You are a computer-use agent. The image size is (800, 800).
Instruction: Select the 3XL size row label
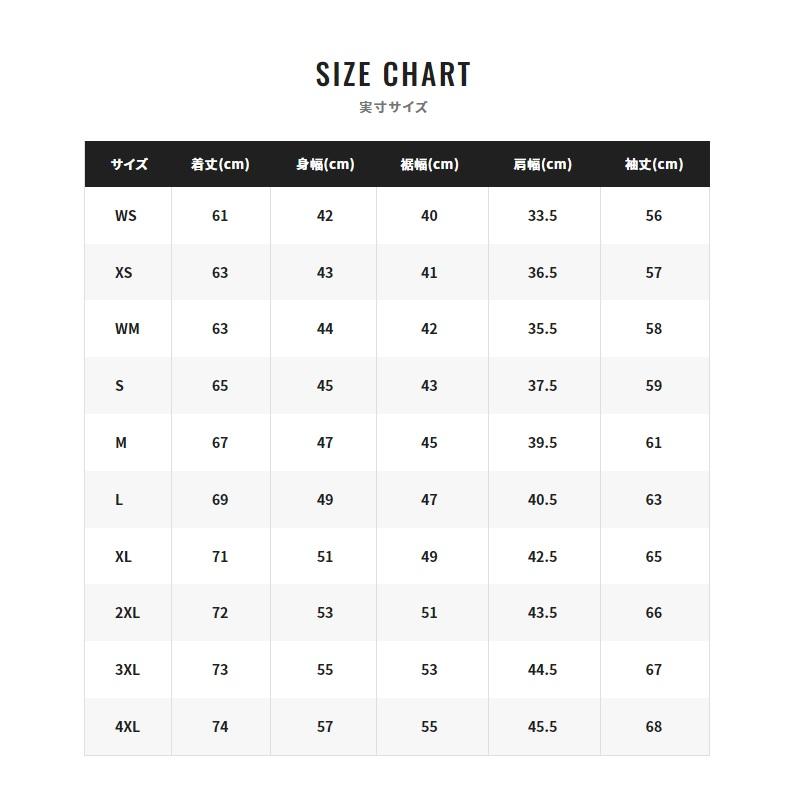click(x=127, y=670)
